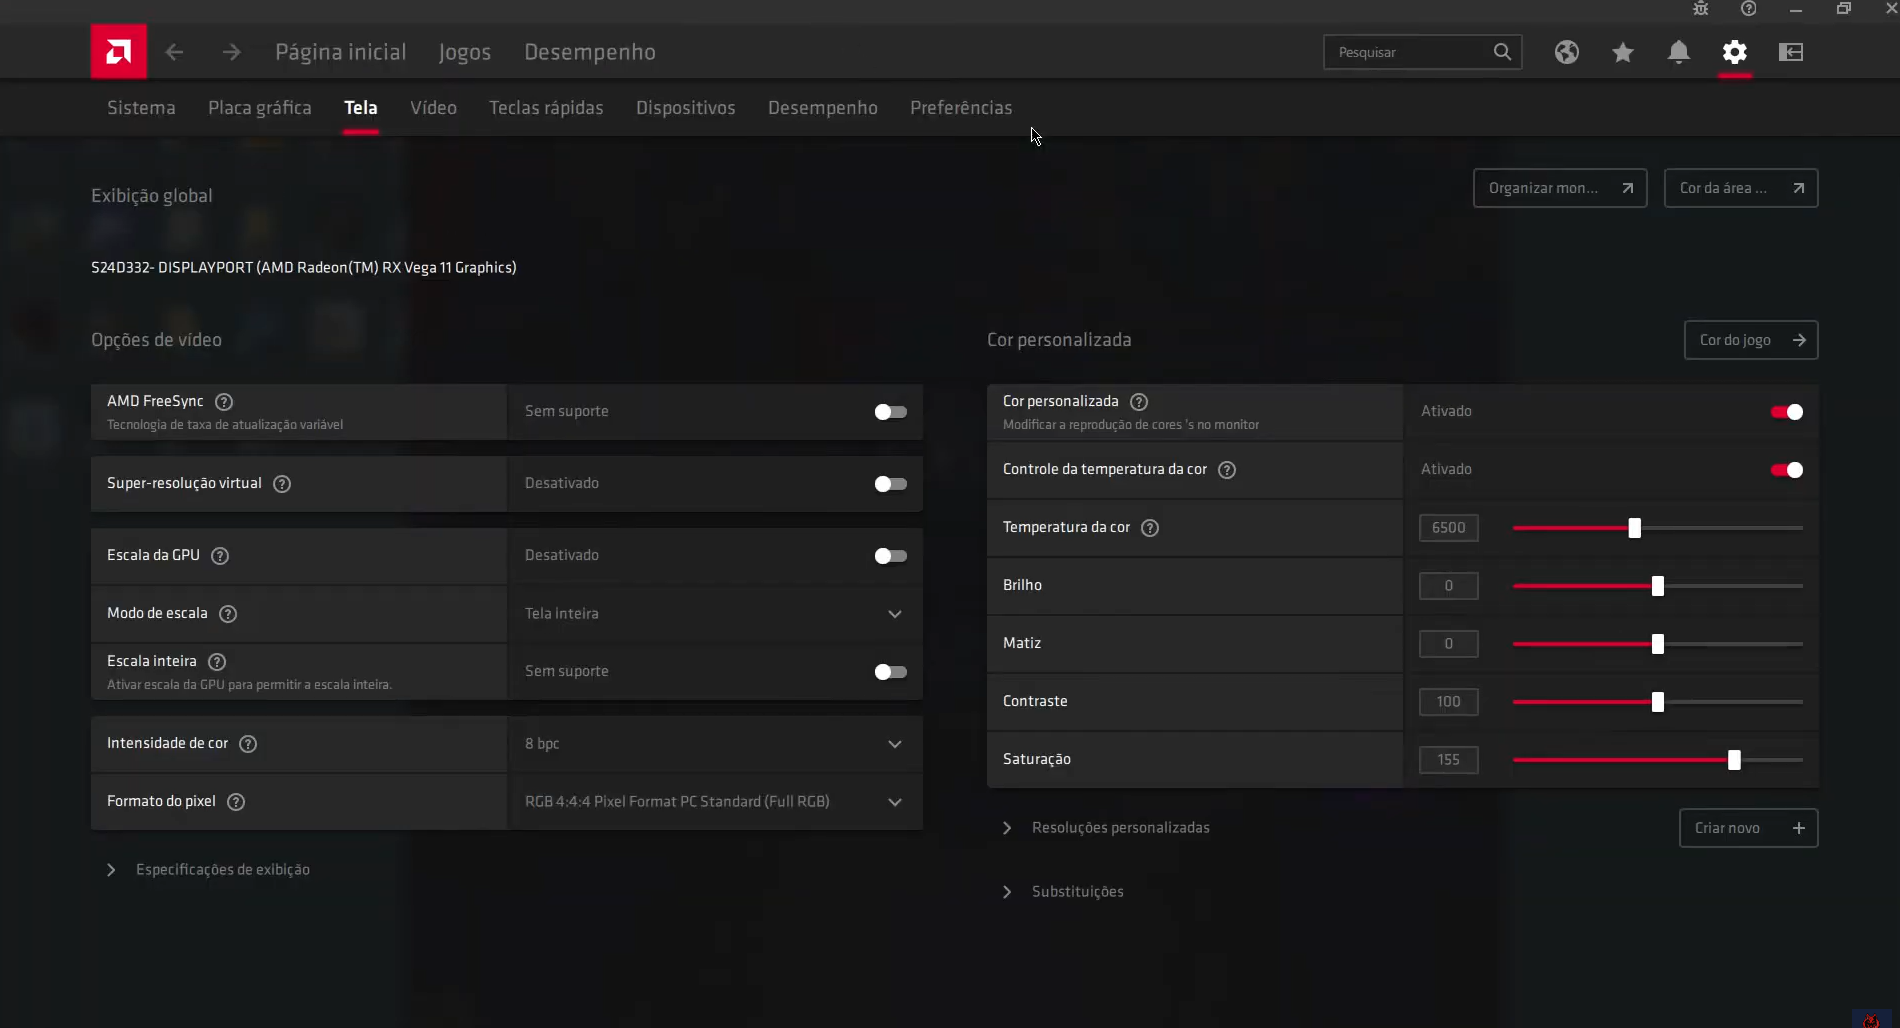Show Controle da temperatura da cor help icon
Screen dimensions: 1900x1028
pos(1227,470)
